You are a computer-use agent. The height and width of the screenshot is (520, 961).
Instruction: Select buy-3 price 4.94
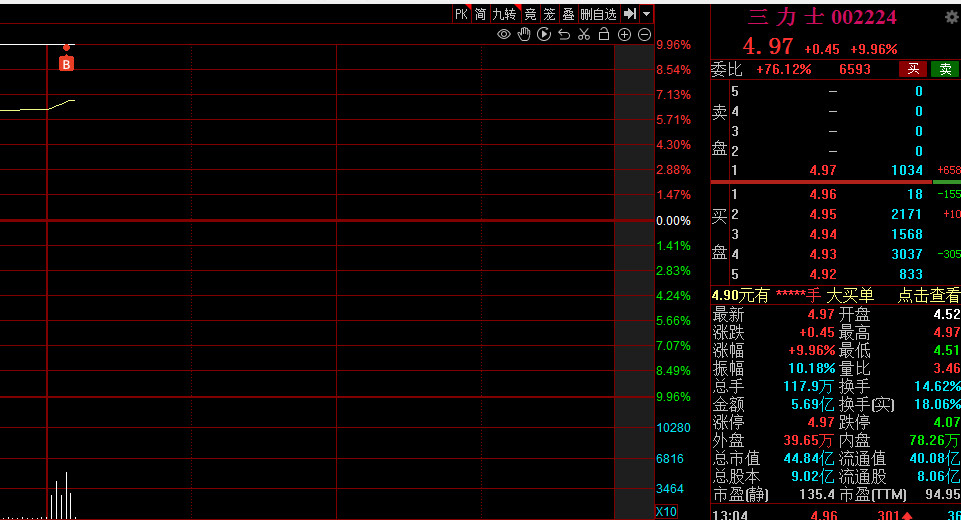[x=822, y=234]
